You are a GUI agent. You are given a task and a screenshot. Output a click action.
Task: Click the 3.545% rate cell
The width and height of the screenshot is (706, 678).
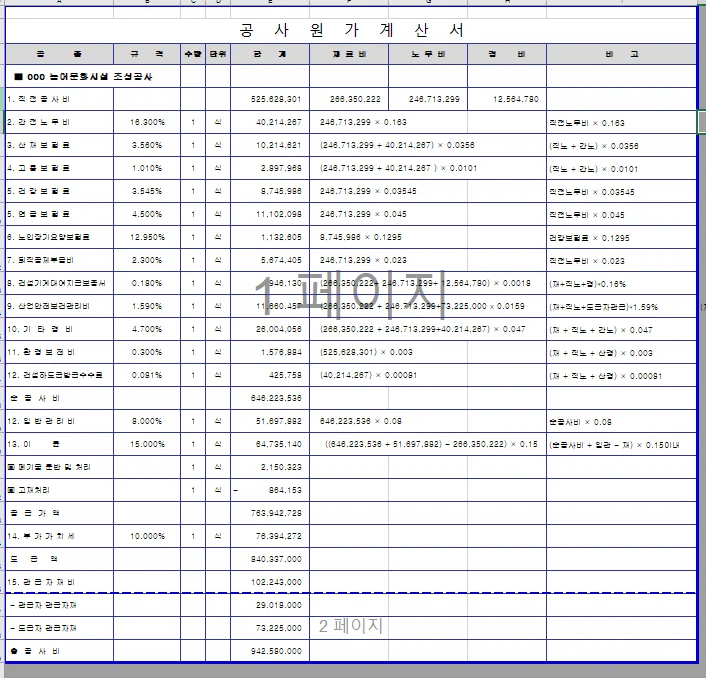coord(147,191)
